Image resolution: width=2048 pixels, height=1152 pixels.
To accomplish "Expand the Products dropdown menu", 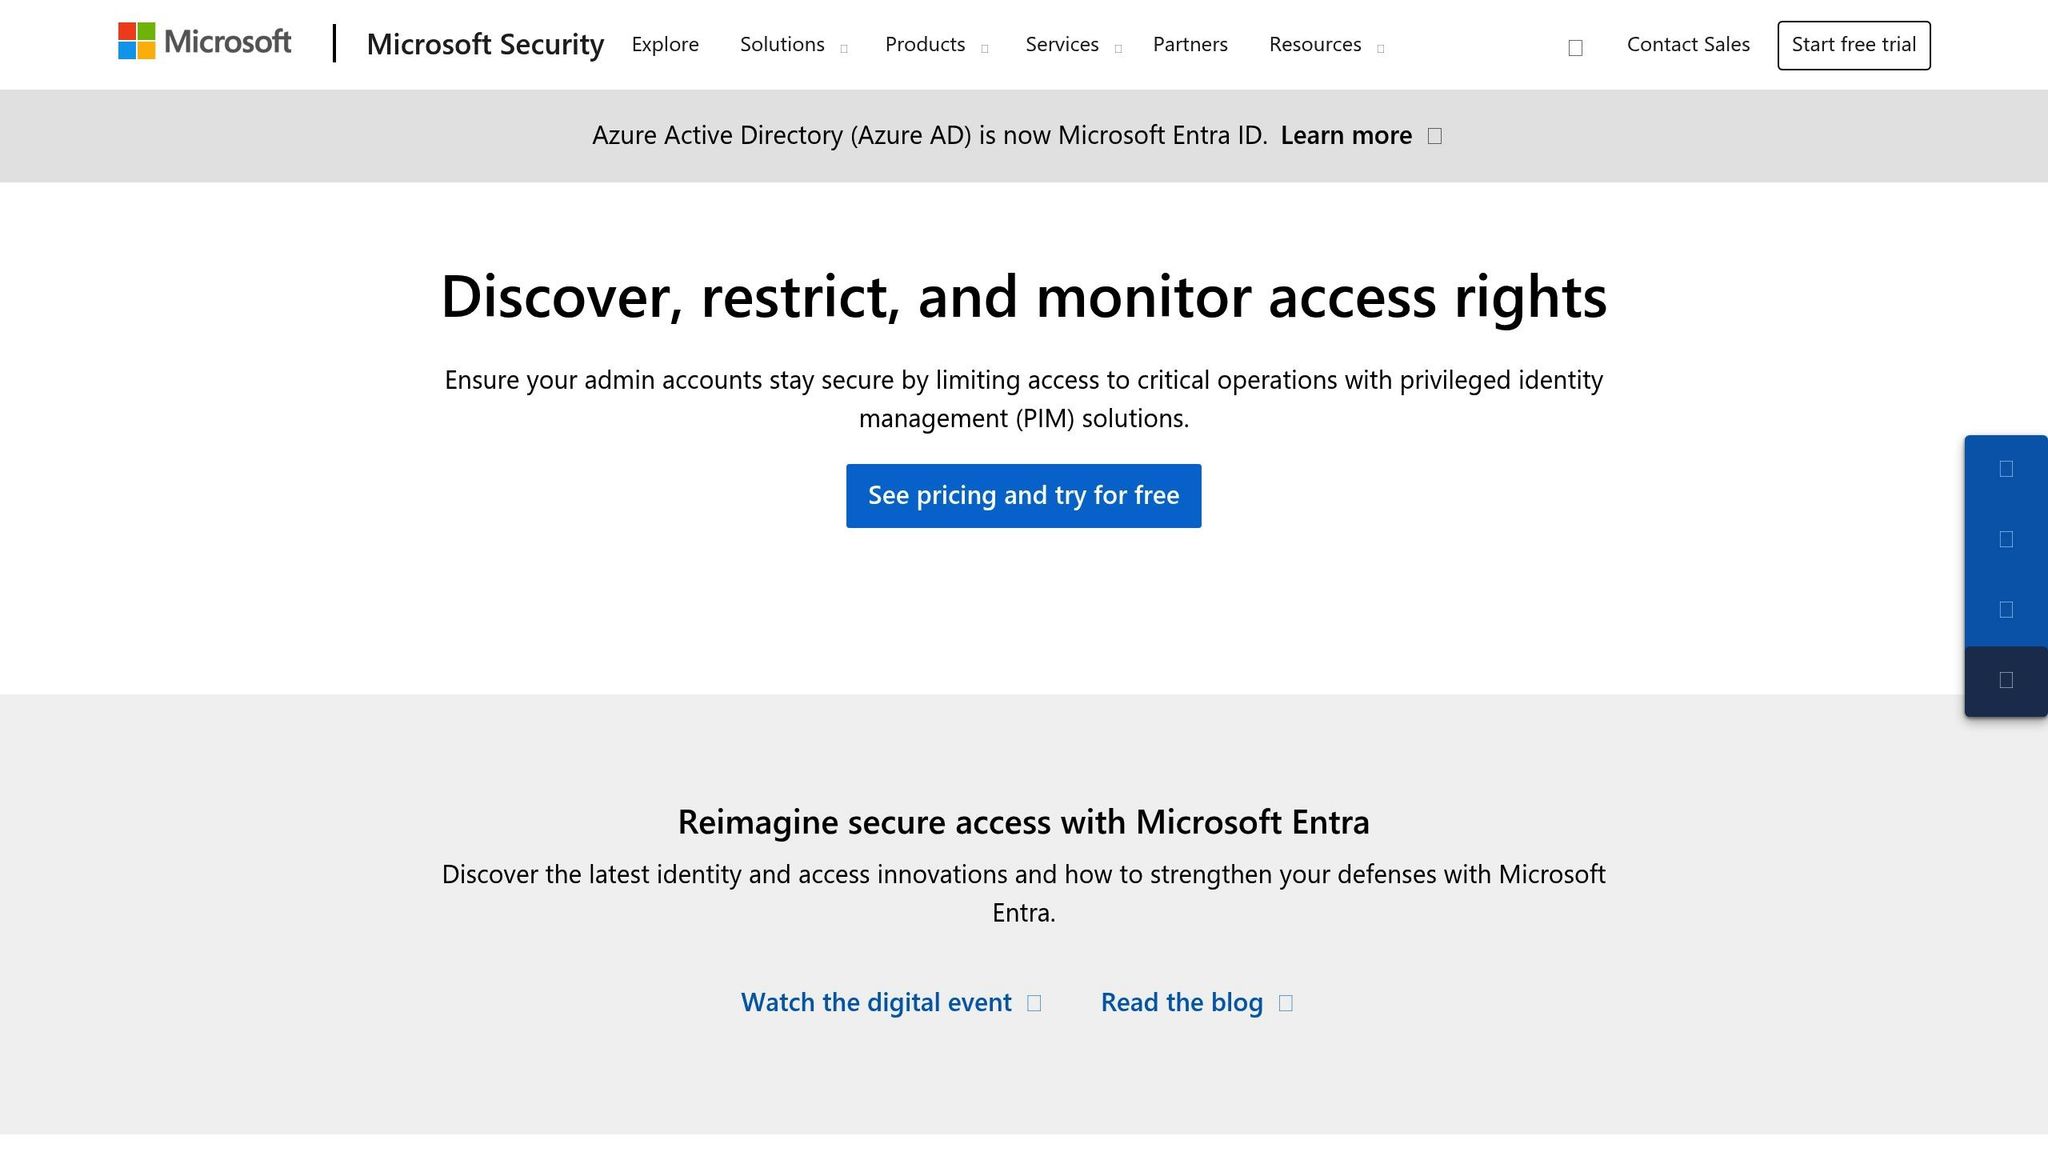I will click(936, 45).
